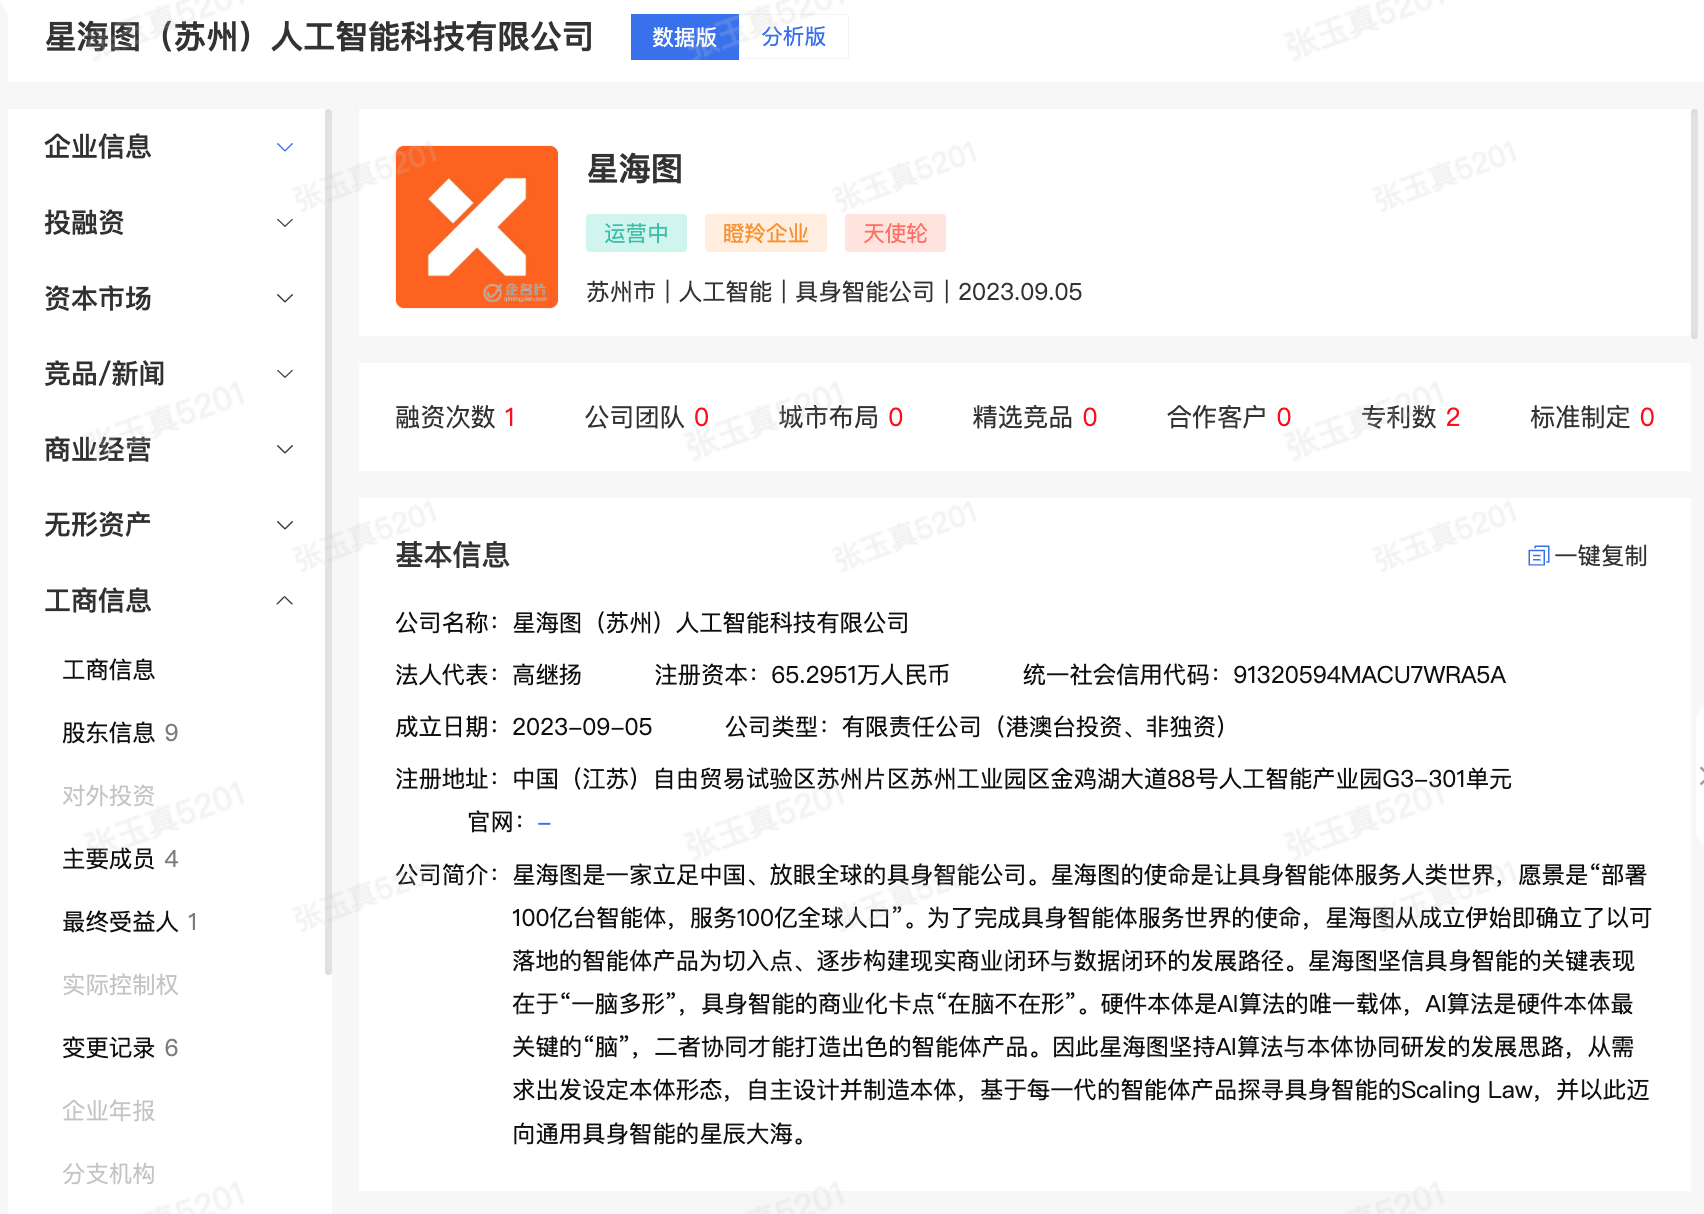
Task: Click legal representative name 高继扬
Action: pos(547,675)
